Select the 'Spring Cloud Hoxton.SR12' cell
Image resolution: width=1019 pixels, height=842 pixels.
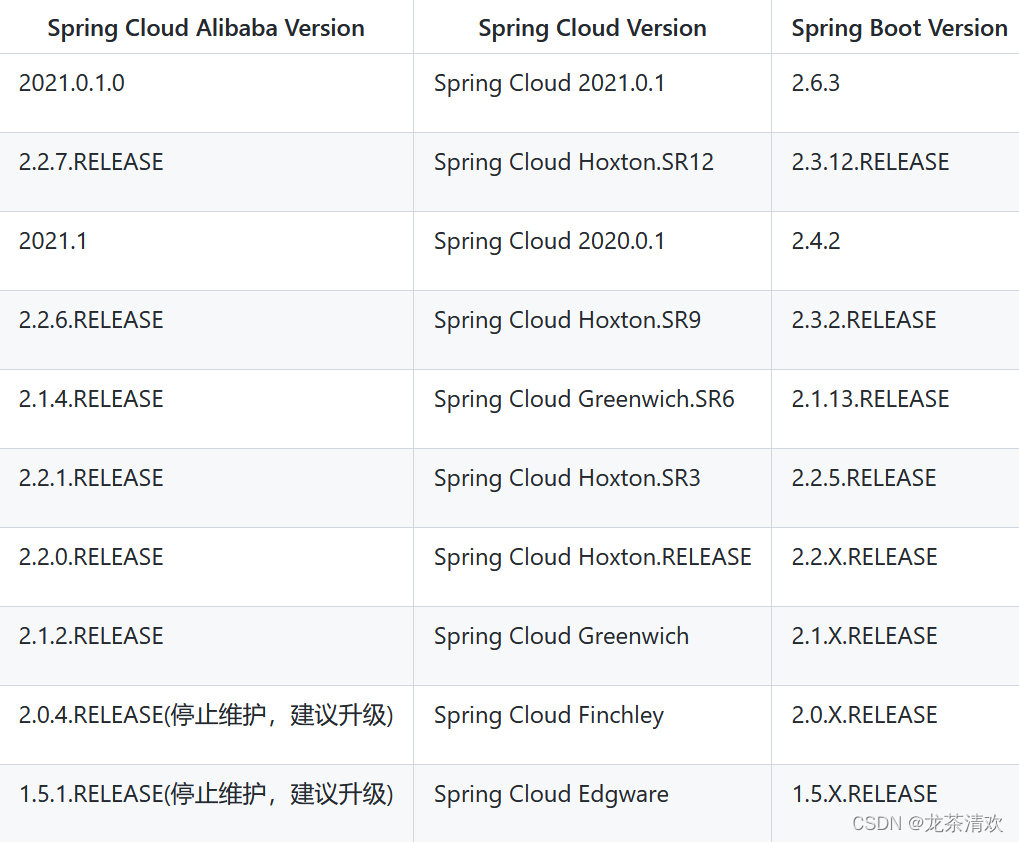point(592,172)
